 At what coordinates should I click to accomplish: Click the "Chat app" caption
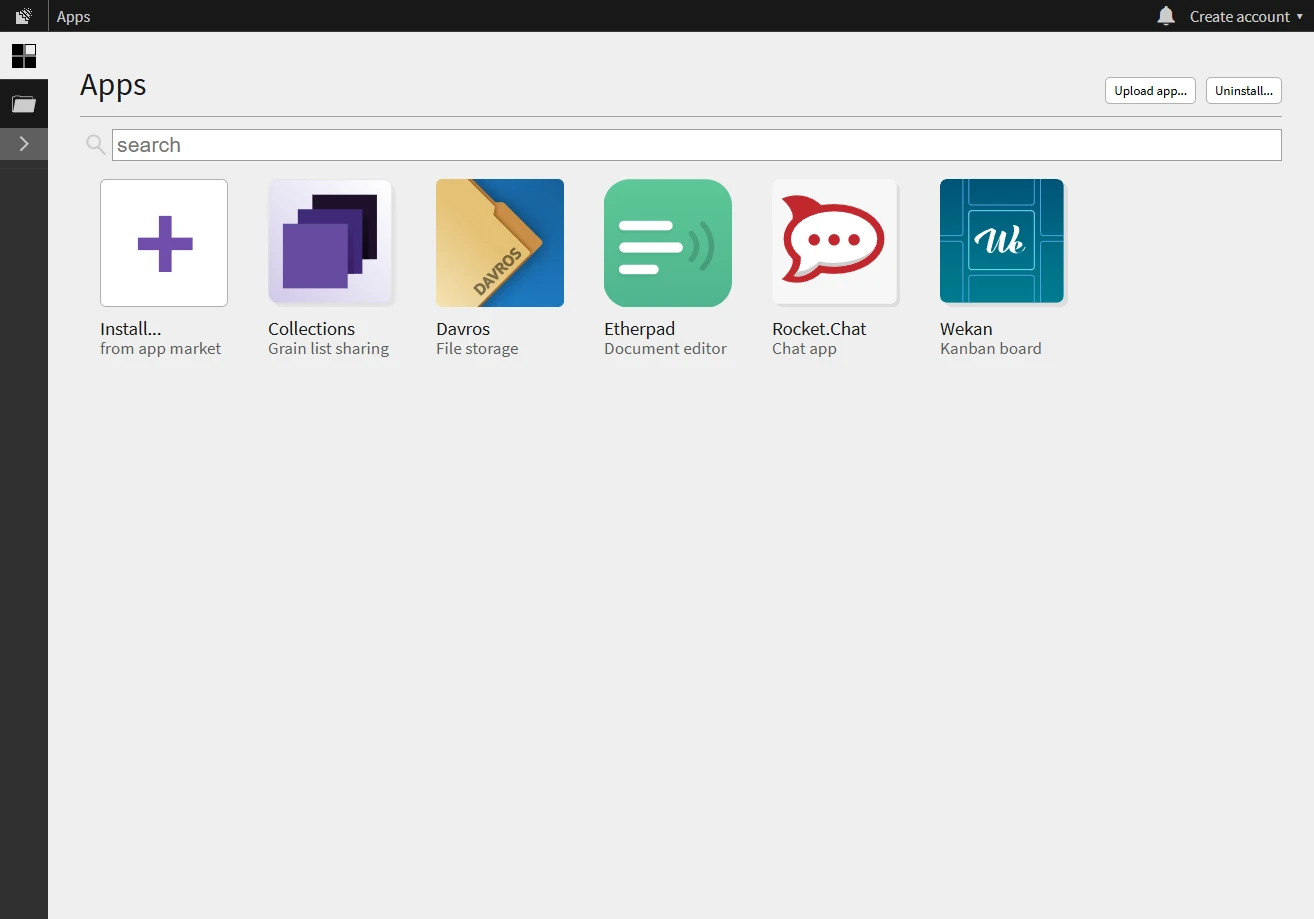click(x=804, y=349)
